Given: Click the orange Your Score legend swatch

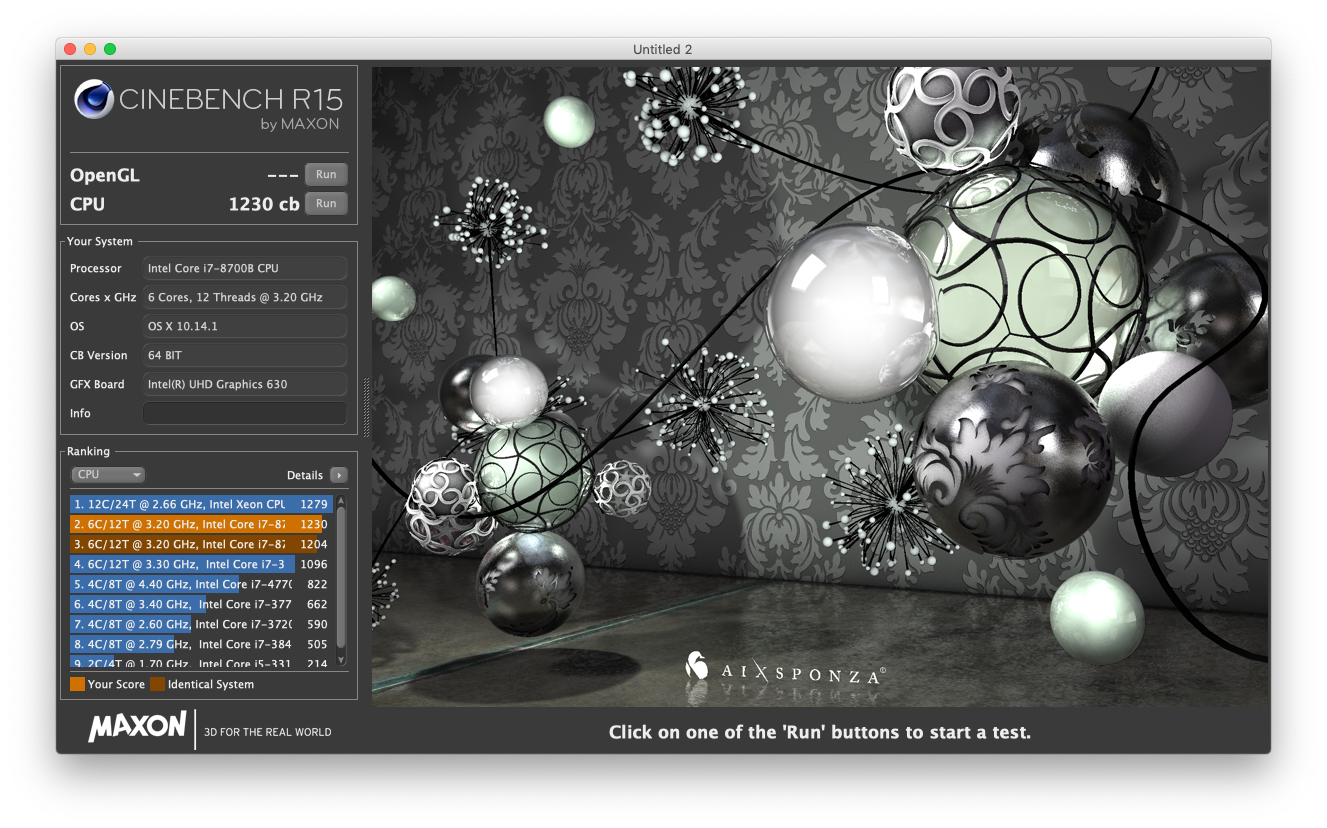Looking at the screenshot, I should pos(77,684).
